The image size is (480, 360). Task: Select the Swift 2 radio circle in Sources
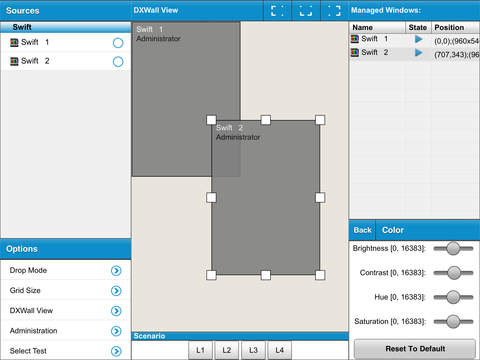tap(118, 62)
